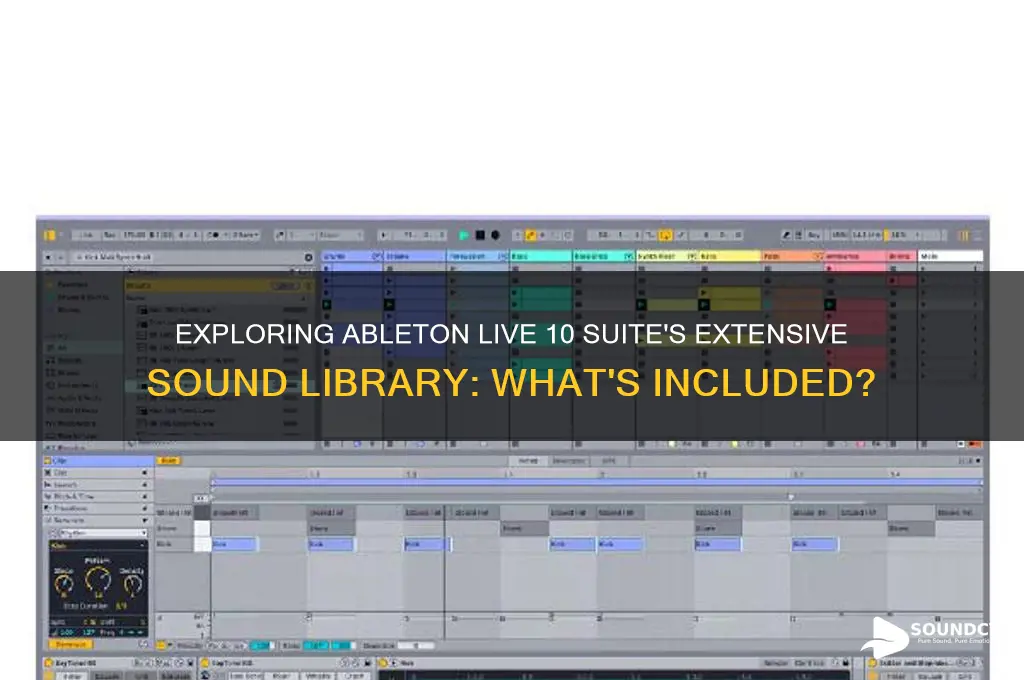1024x680 pixels.
Task: Select the orange Pads track header
Action: (x=792, y=256)
